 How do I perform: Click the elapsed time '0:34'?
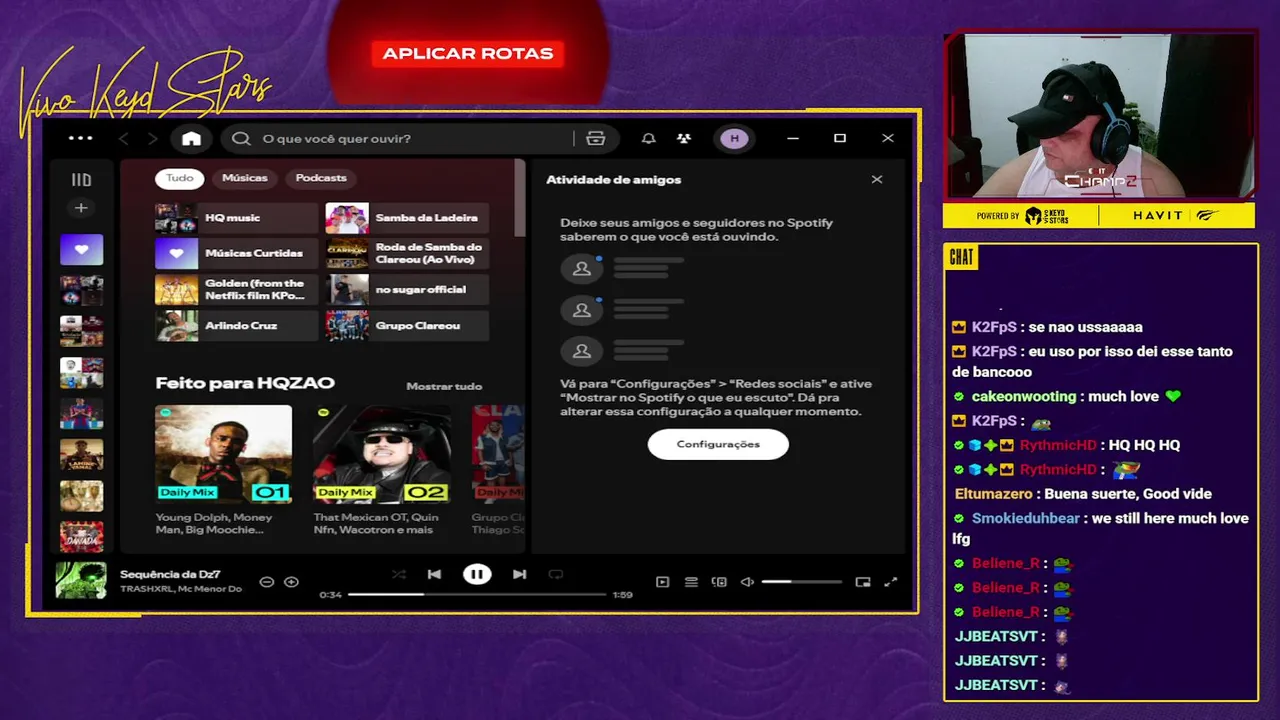(330, 595)
